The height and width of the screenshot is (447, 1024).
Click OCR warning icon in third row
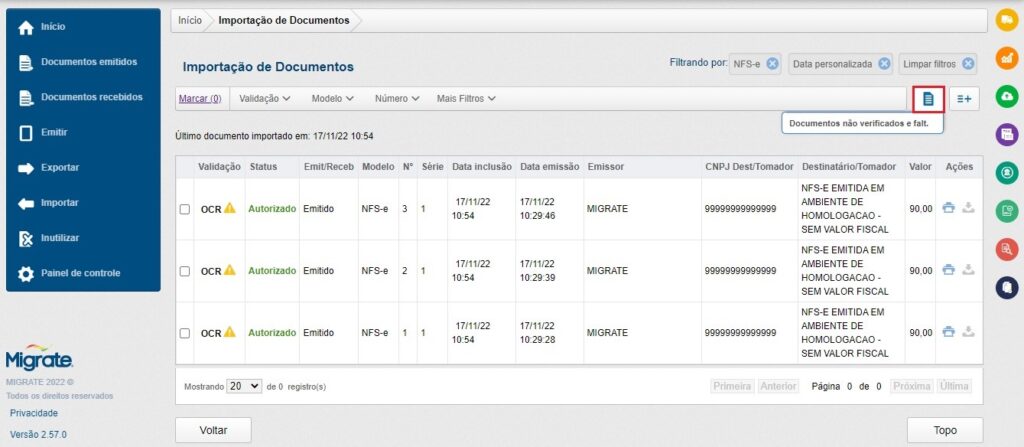229,332
